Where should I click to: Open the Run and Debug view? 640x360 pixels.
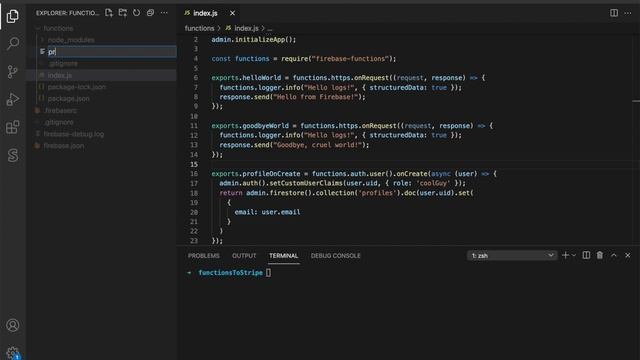click(13, 100)
